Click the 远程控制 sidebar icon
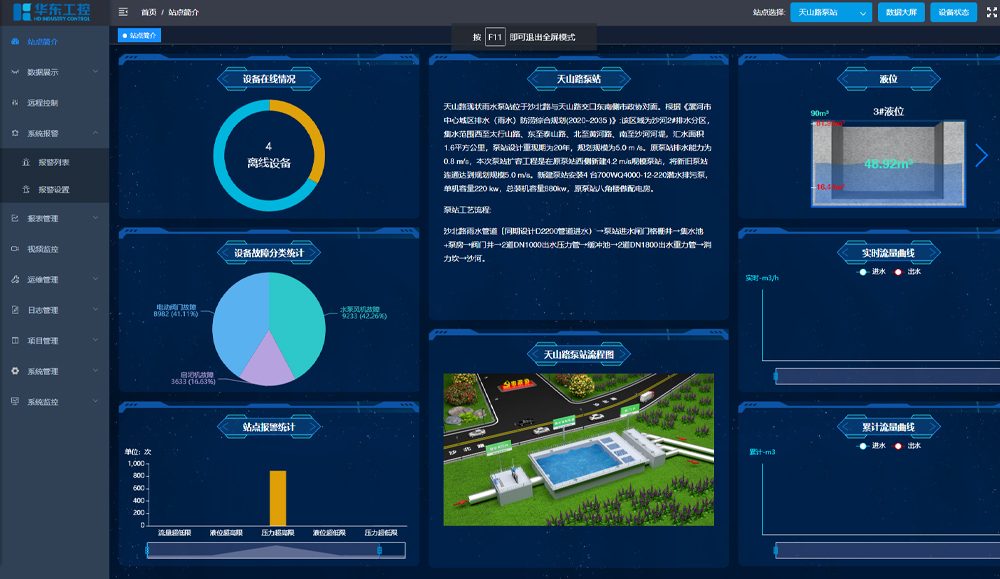The height and width of the screenshot is (579, 1000). coord(14,103)
